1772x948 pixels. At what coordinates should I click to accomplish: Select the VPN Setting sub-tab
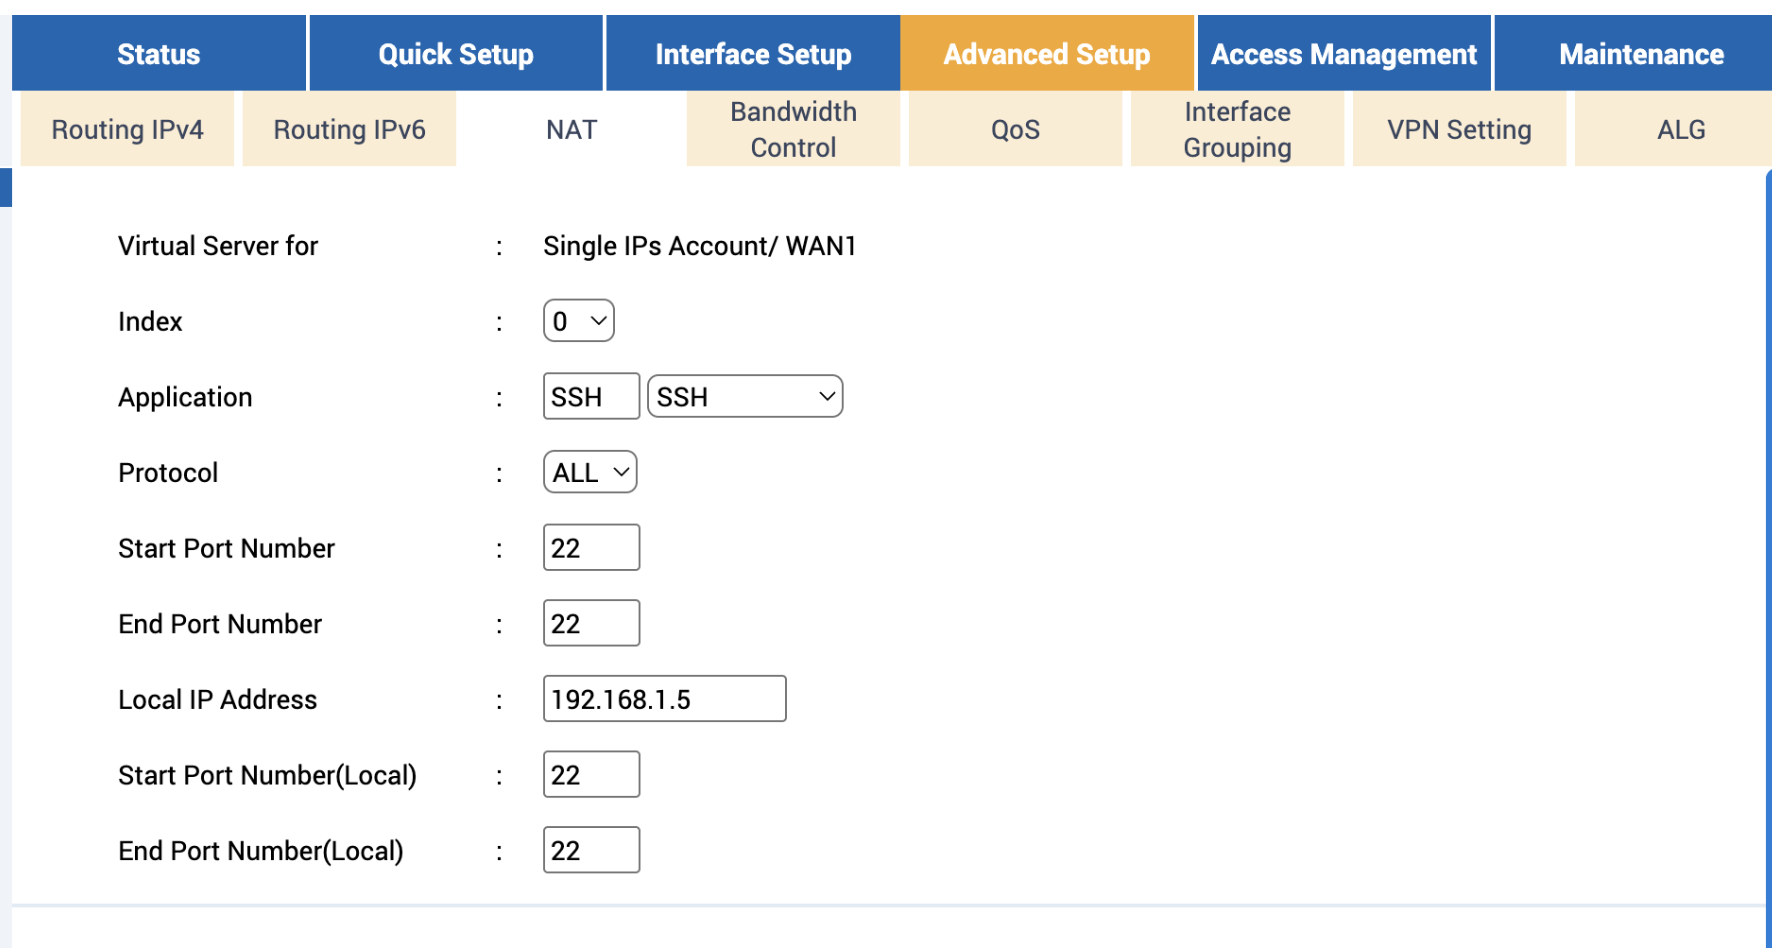pos(1459,130)
